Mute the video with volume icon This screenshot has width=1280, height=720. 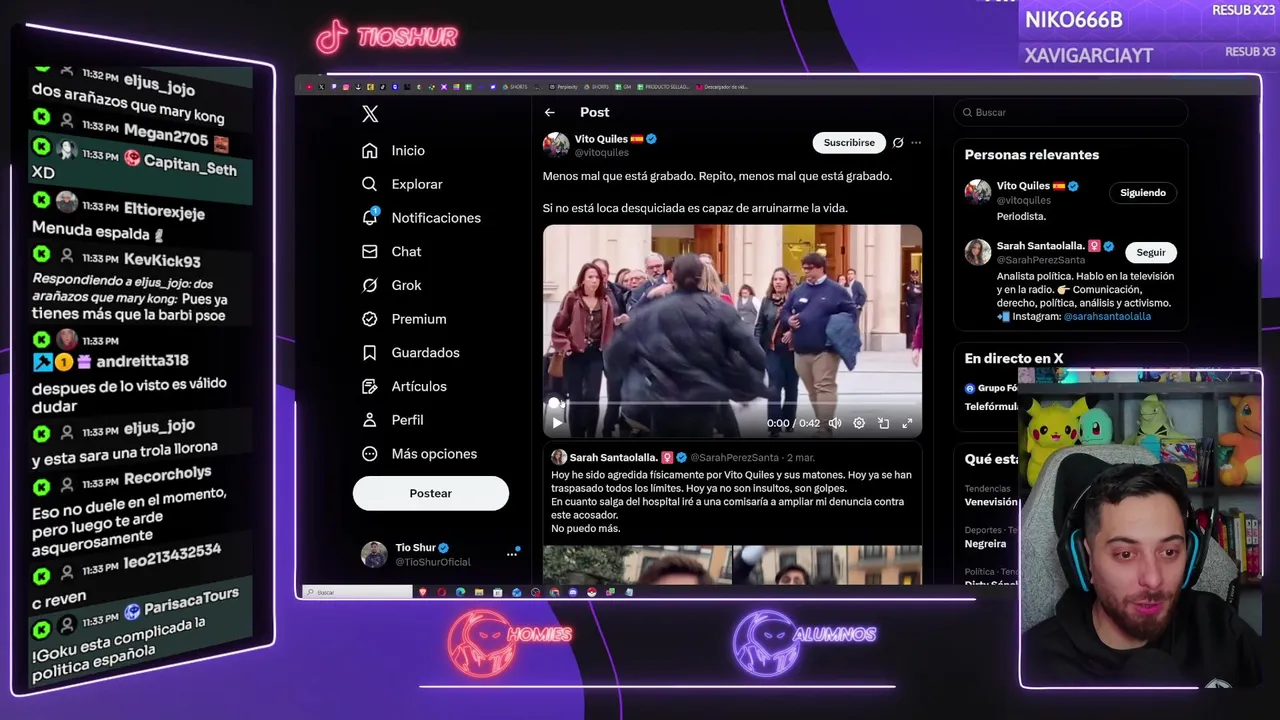coord(835,423)
